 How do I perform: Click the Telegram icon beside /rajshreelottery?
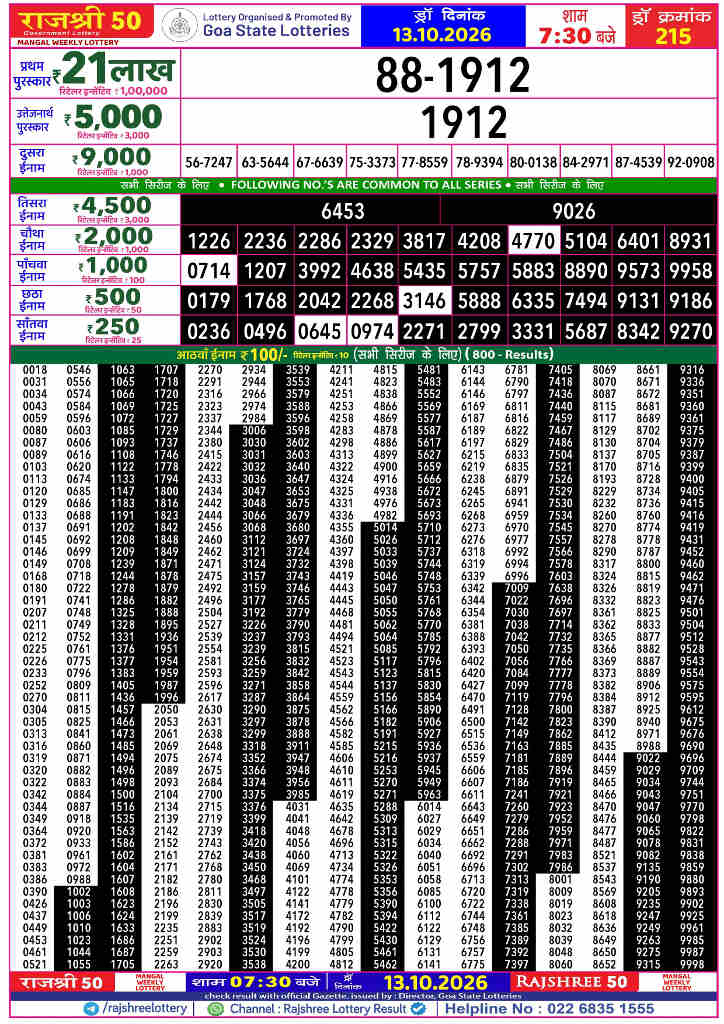click(x=91, y=1009)
